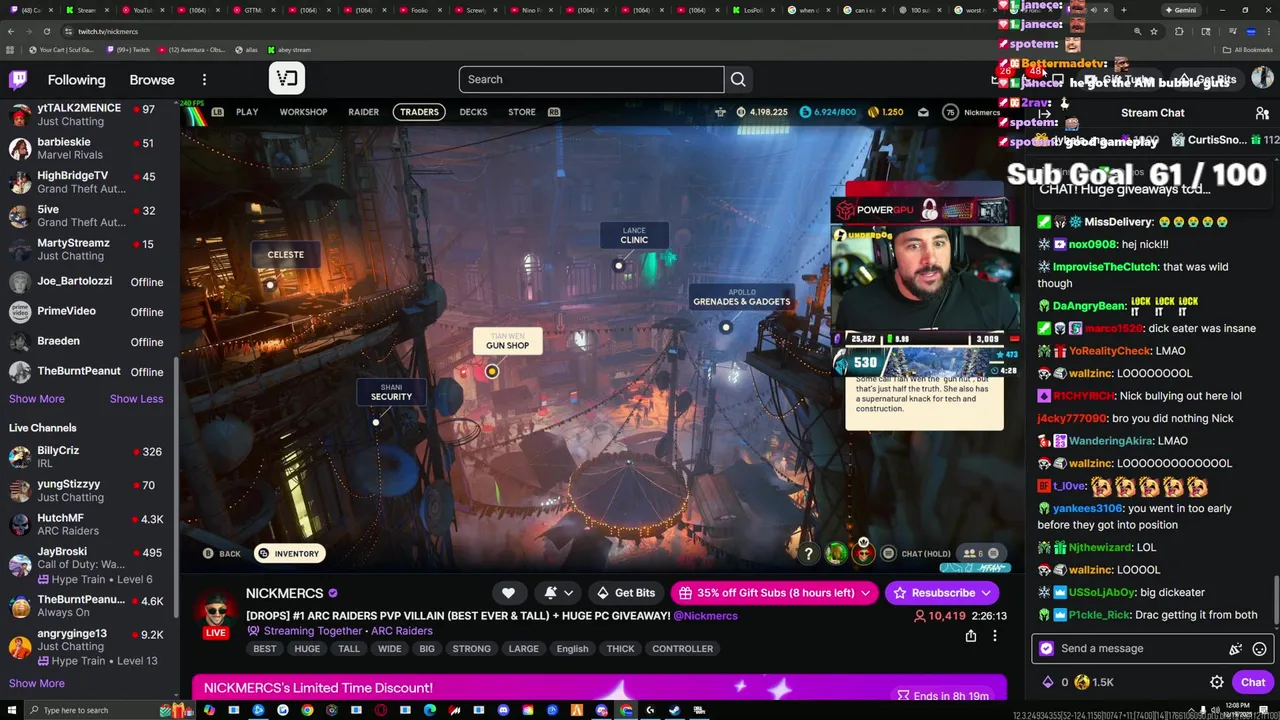Image resolution: width=1280 pixels, height=720 pixels.
Task: Open the abey stream bookmark
Action: 289,49
